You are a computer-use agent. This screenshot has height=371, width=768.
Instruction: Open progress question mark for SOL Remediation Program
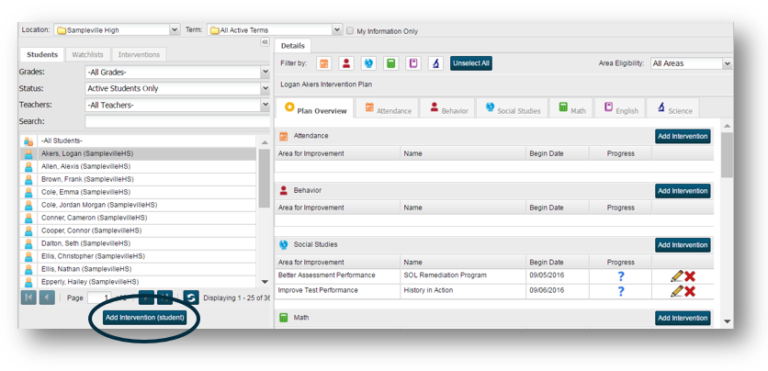point(621,276)
